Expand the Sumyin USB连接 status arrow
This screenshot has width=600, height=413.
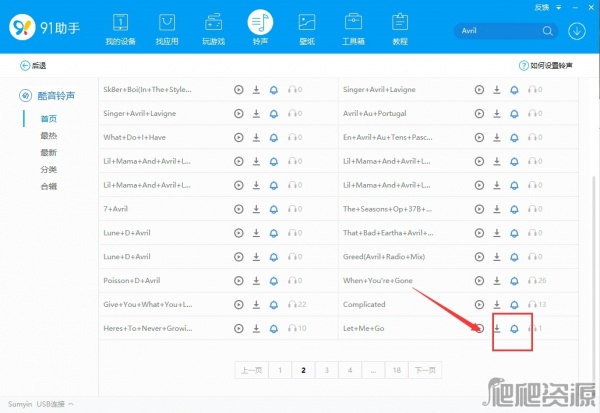[x=71, y=404]
